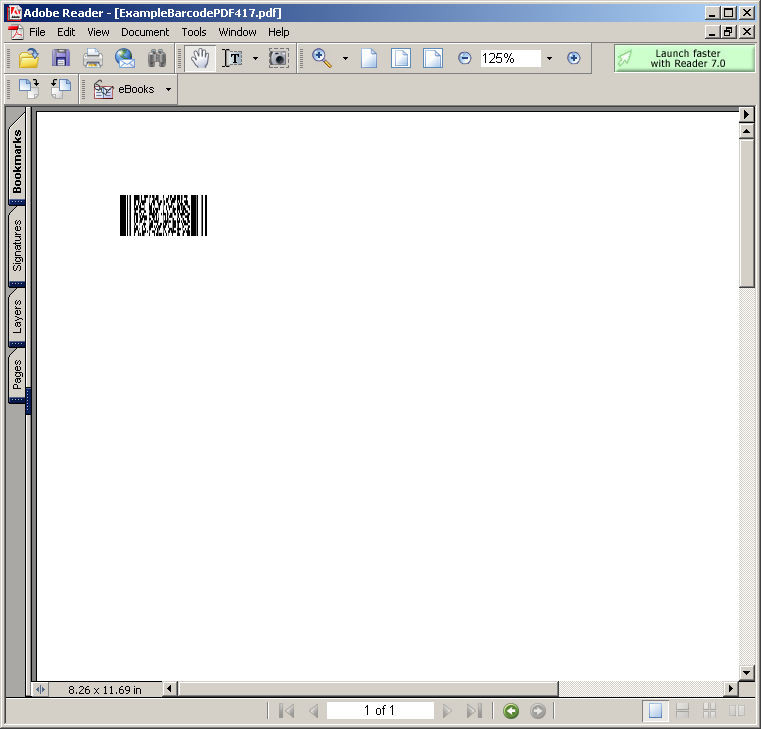Screen dimensions: 761x729
Task: Open document pane options arrow at top-right
Action: click(746, 115)
